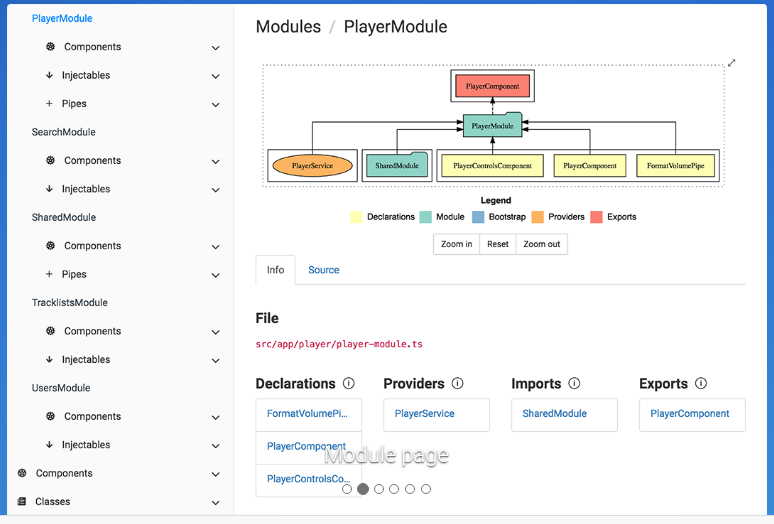The image size is (774, 524).
Task: Expand Injectables under SearchModule
Action: pyautogui.click(x=215, y=189)
